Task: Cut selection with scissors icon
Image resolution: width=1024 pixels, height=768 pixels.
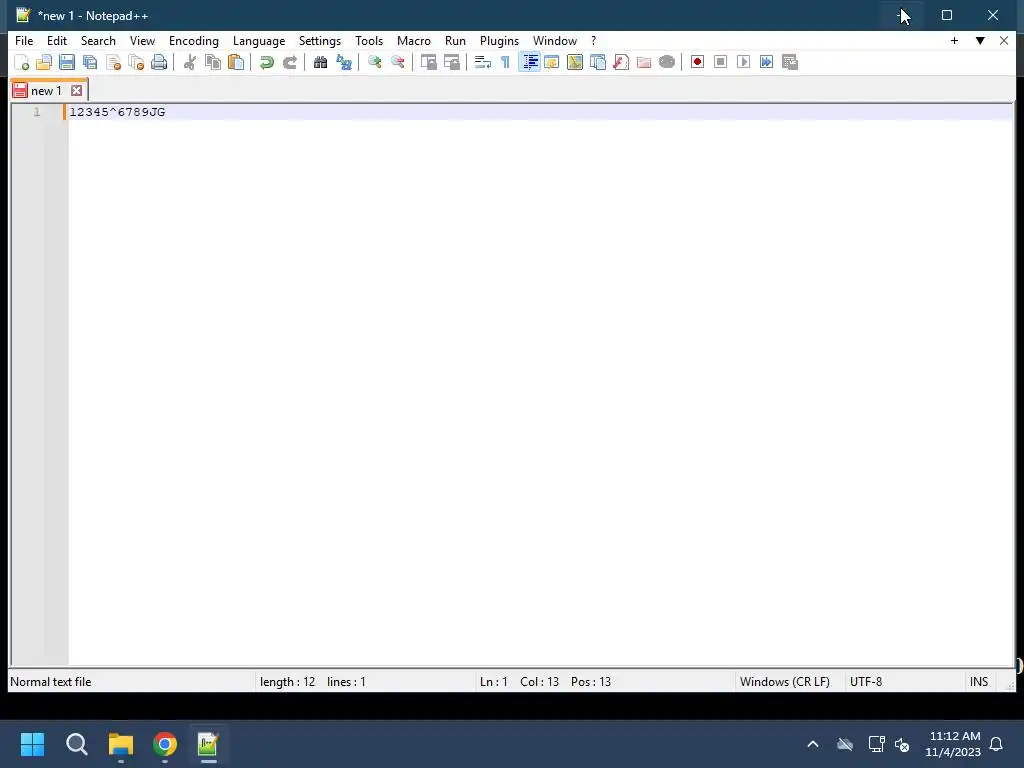Action: (x=189, y=62)
